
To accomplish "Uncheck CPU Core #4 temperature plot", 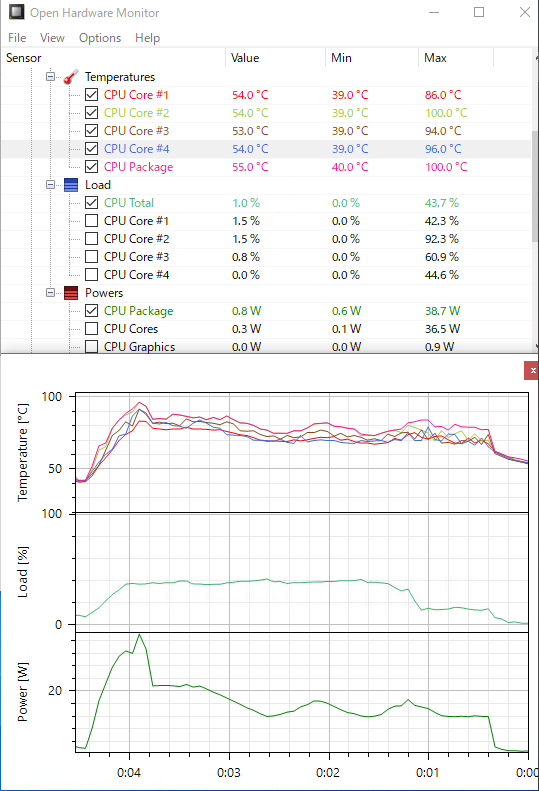I will pyautogui.click(x=91, y=149).
